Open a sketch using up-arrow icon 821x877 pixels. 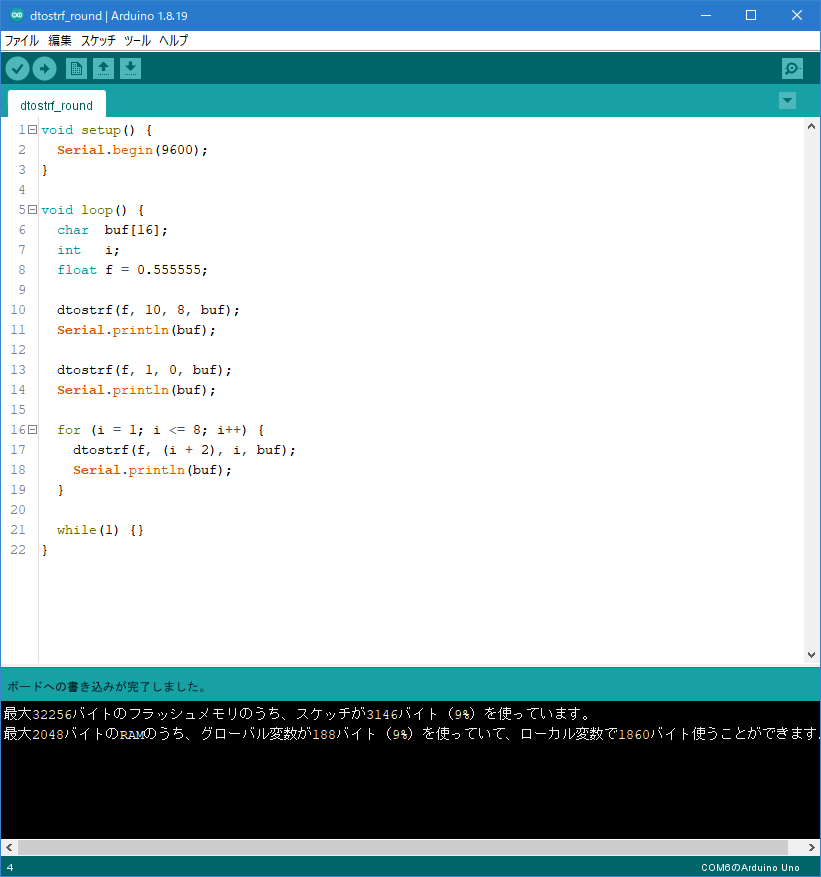point(103,69)
